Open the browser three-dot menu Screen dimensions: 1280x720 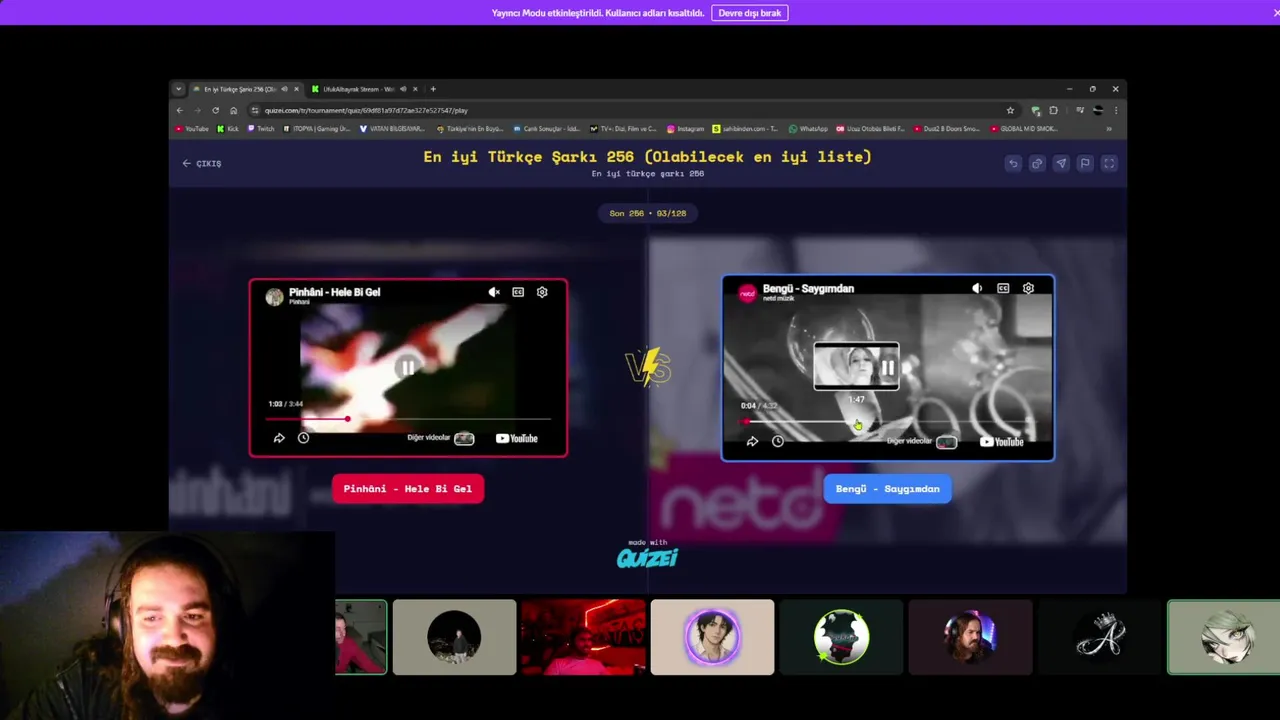click(x=1116, y=110)
